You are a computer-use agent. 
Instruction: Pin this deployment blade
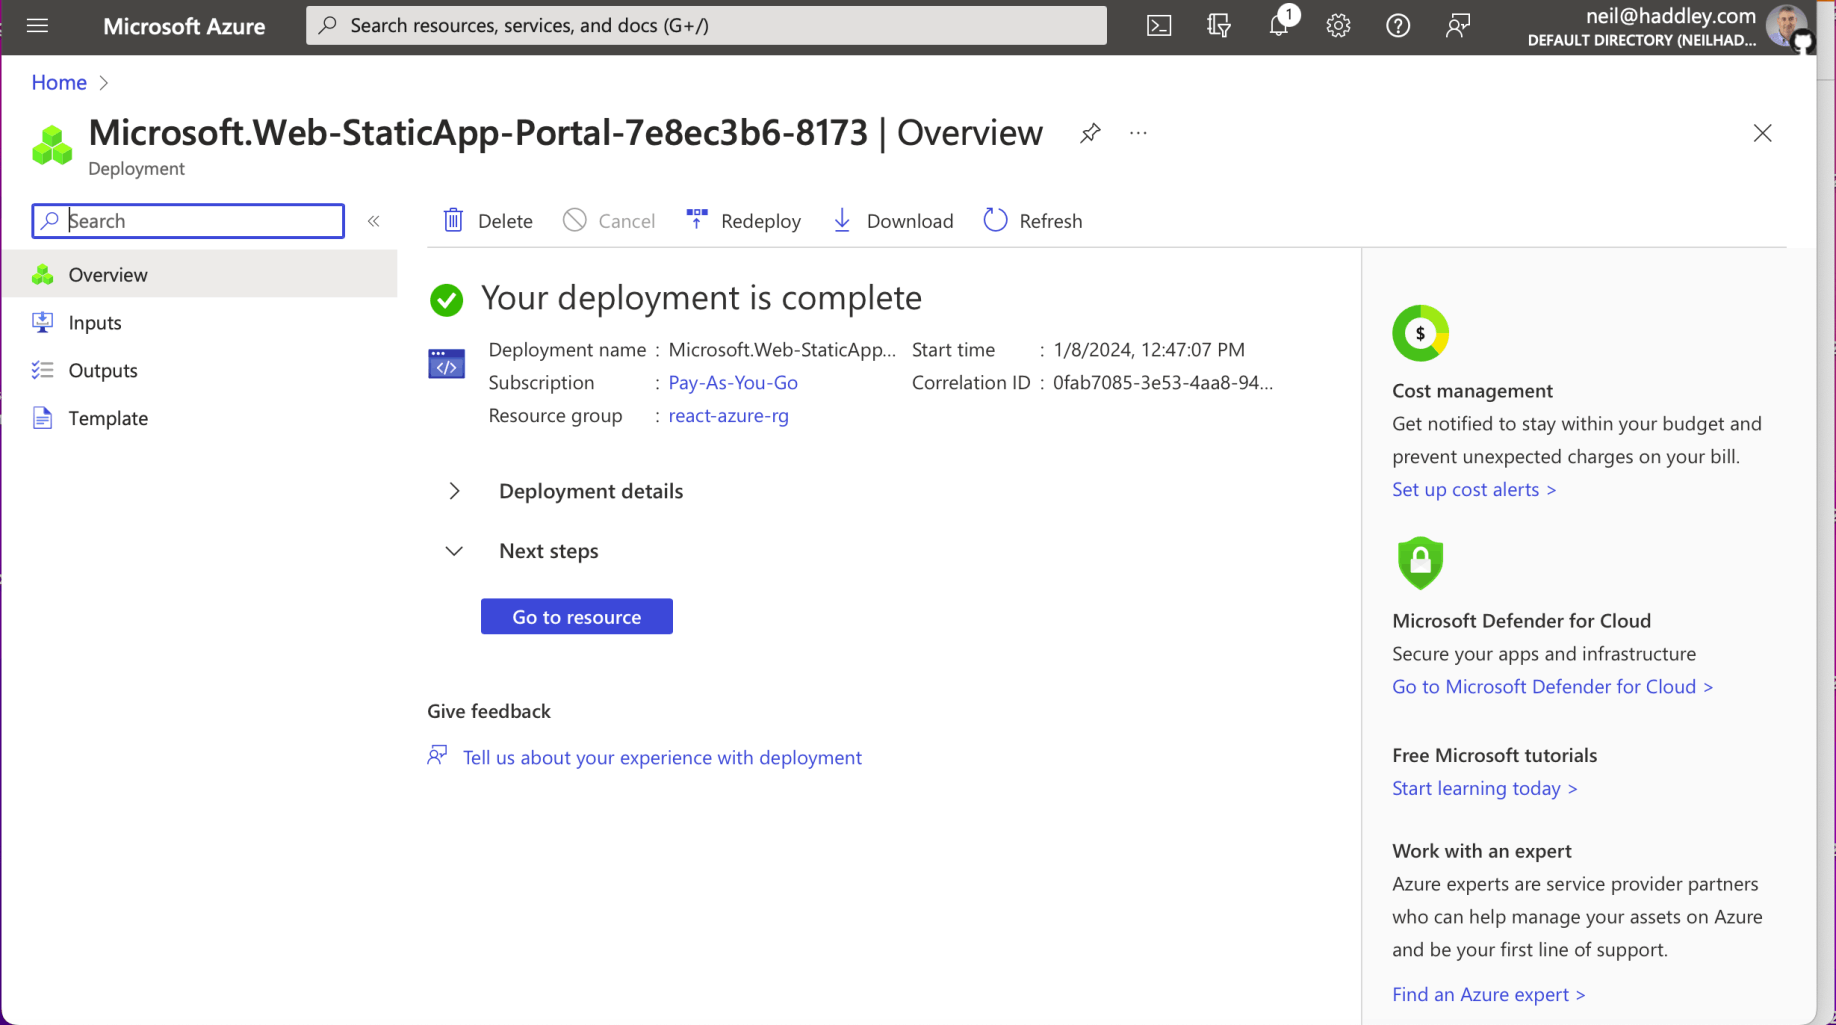[1090, 133]
